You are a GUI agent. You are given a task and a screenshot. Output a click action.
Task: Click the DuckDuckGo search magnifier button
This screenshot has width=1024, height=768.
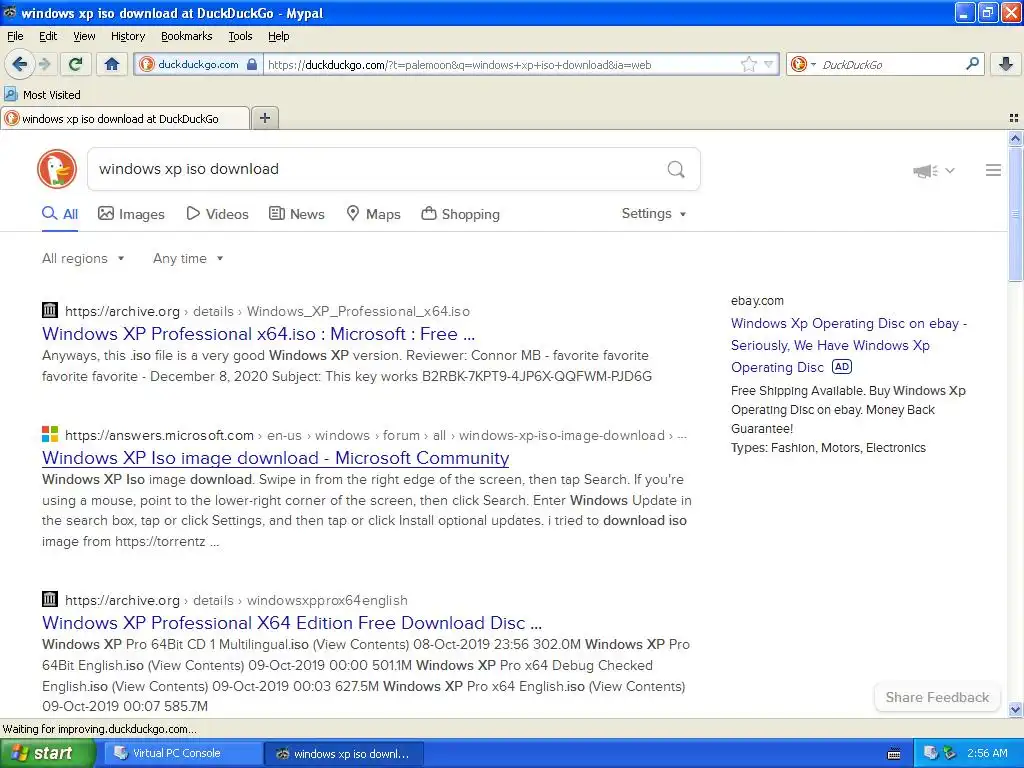tap(676, 170)
